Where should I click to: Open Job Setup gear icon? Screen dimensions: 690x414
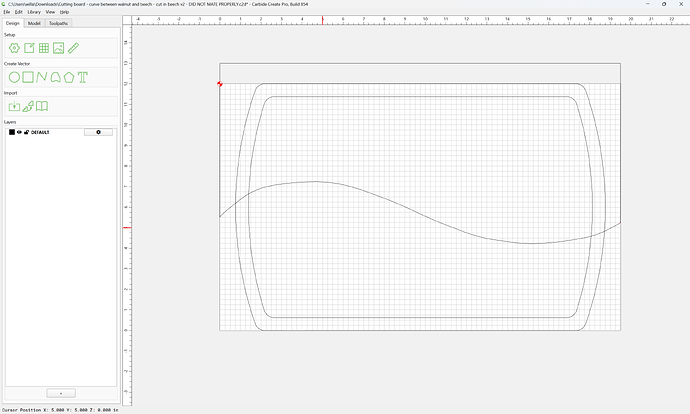(x=15, y=48)
